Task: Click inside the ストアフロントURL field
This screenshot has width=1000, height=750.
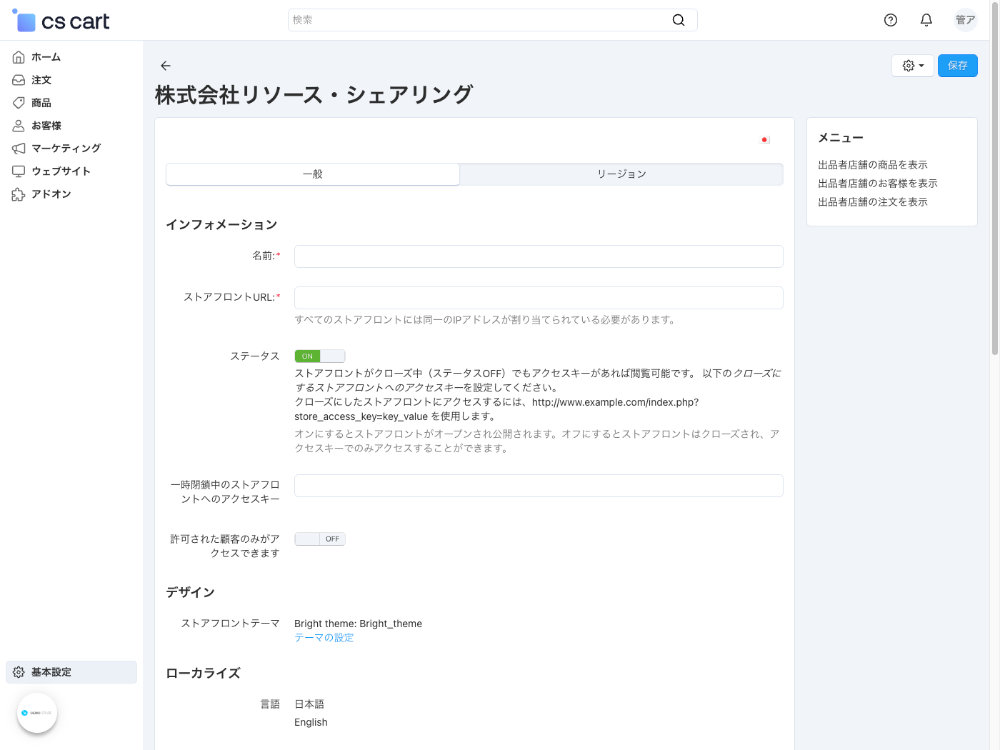Action: [x=538, y=297]
